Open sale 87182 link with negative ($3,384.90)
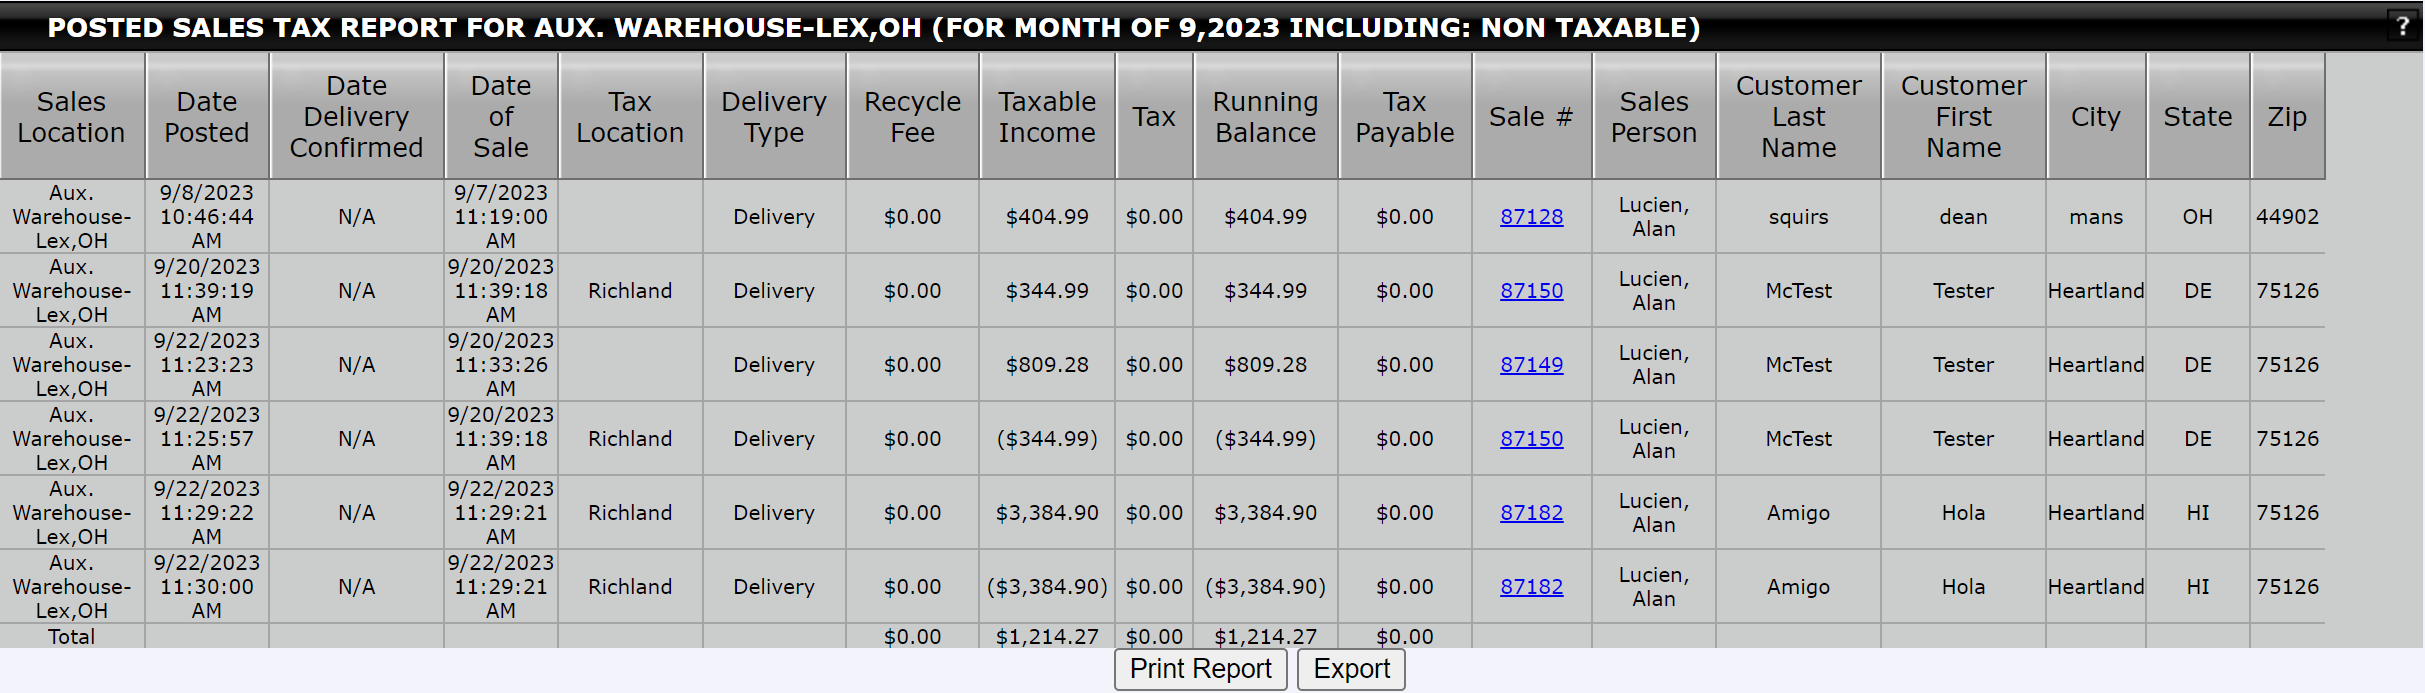Viewport: 2425px width, 693px height. coord(1531,587)
